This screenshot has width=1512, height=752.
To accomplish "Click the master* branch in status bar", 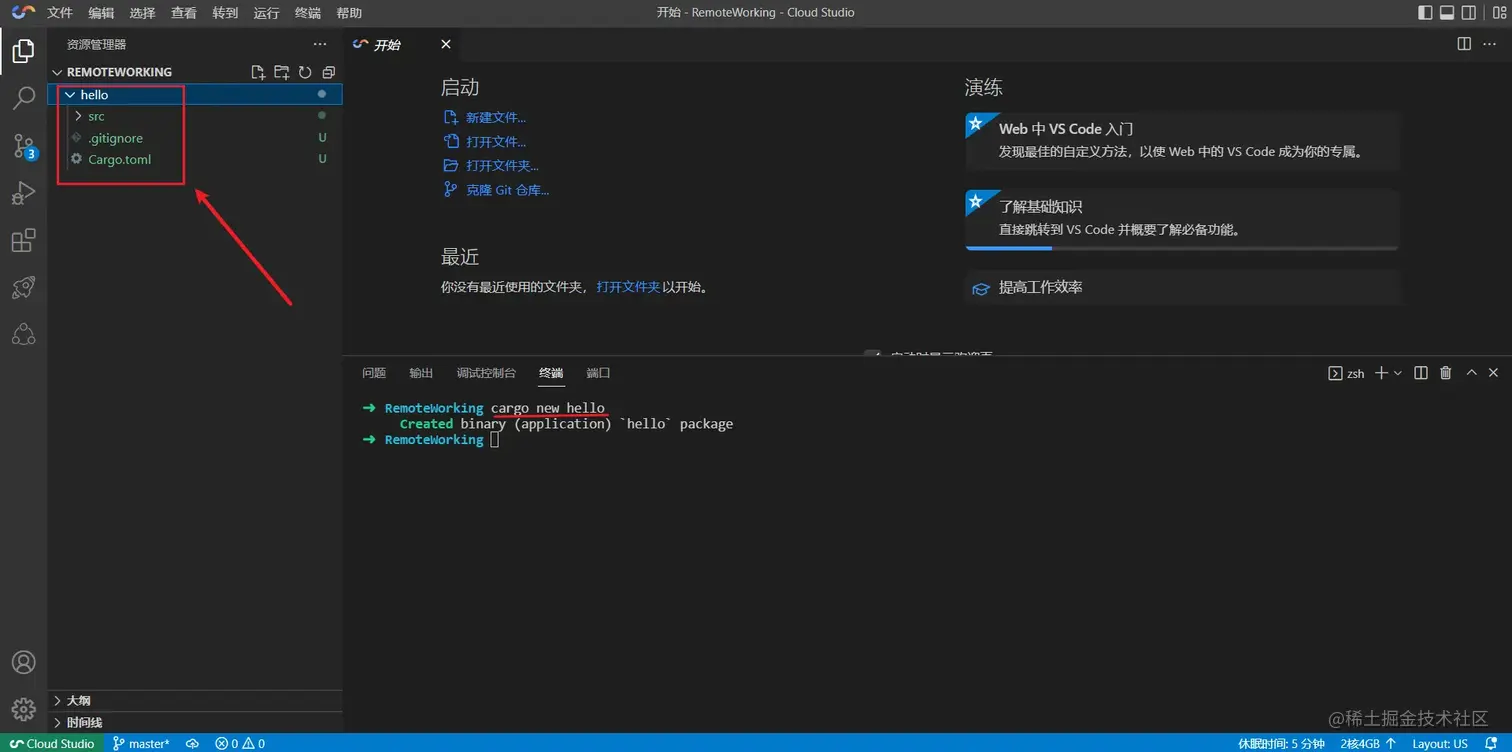I will 141,743.
